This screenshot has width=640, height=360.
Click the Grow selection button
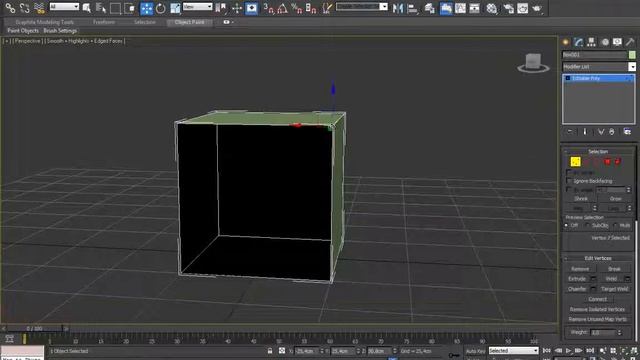pyautogui.click(x=616, y=199)
